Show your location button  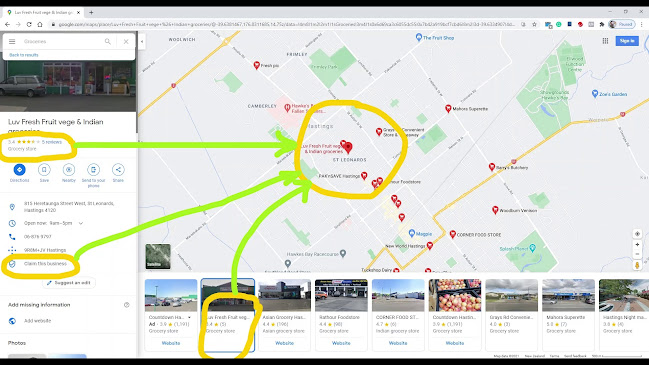(x=637, y=234)
